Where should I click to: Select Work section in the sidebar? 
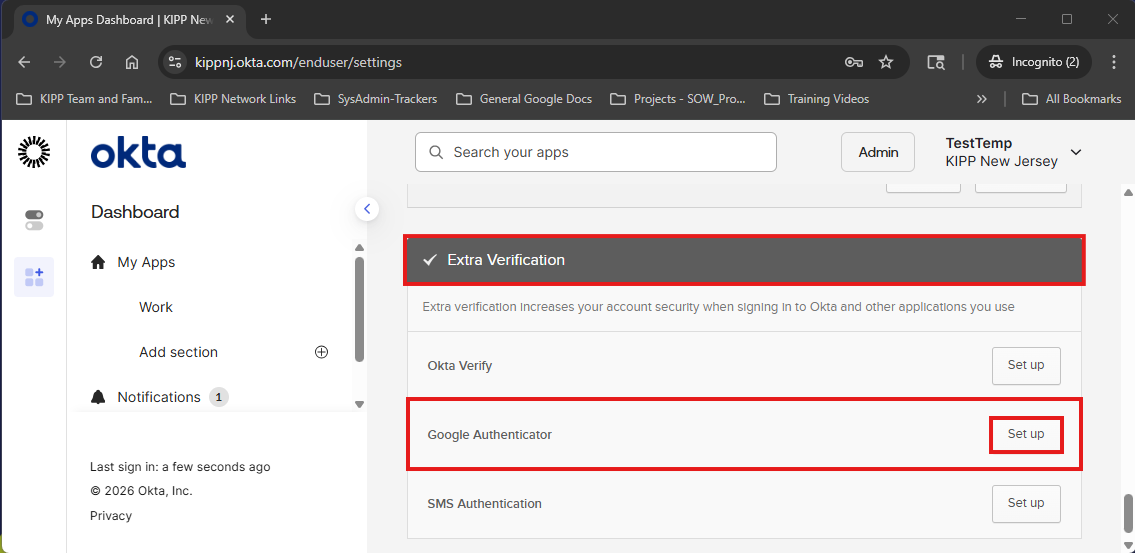coord(156,307)
